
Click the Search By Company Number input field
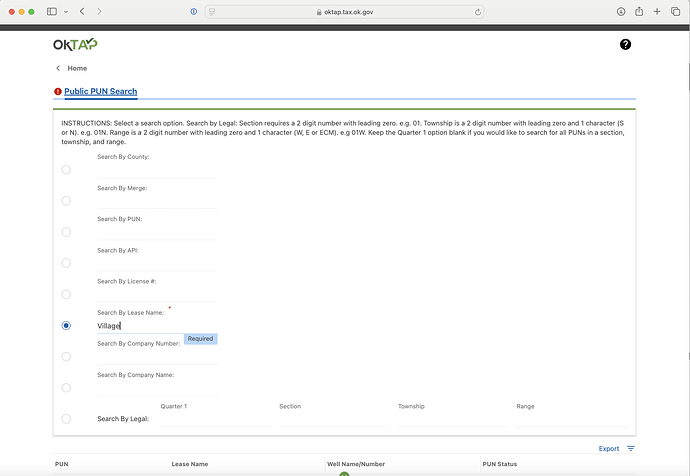pos(158,357)
